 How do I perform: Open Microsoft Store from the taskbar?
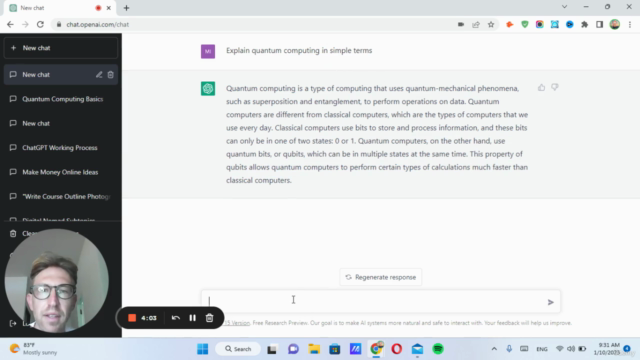click(335, 349)
